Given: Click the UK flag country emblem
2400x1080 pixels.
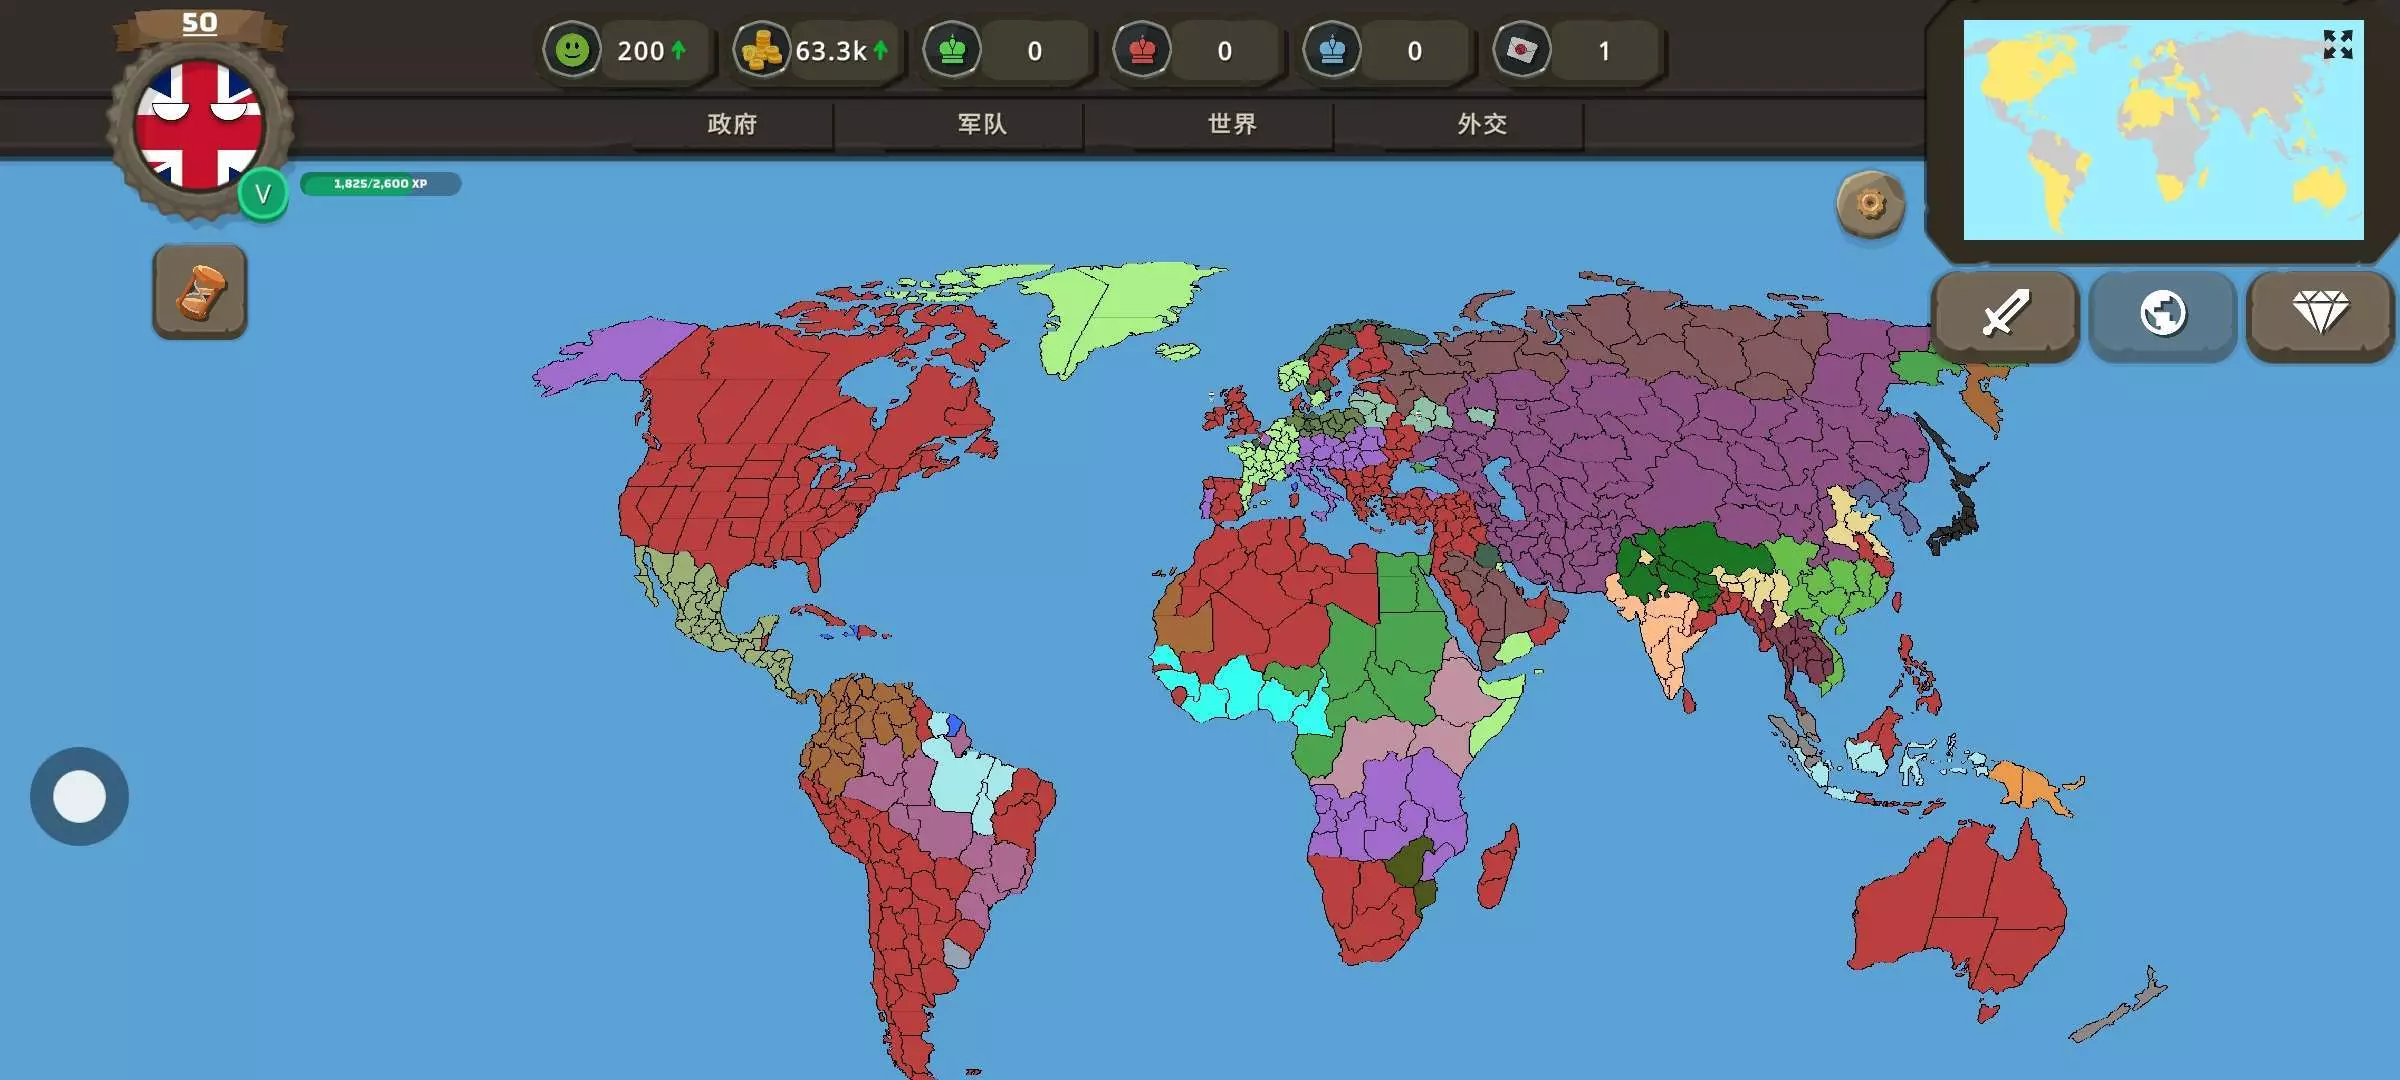Looking at the screenshot, I should click(x=199, y=125).
